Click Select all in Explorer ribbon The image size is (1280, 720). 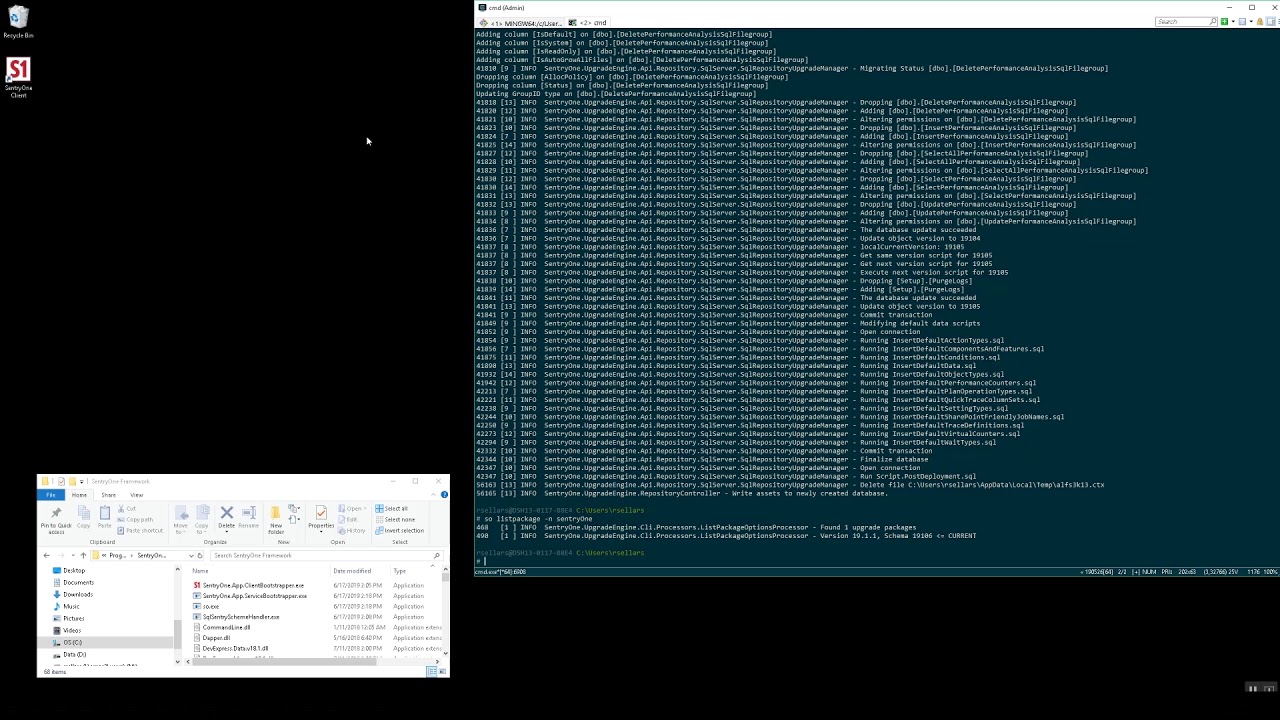(391, 508)
